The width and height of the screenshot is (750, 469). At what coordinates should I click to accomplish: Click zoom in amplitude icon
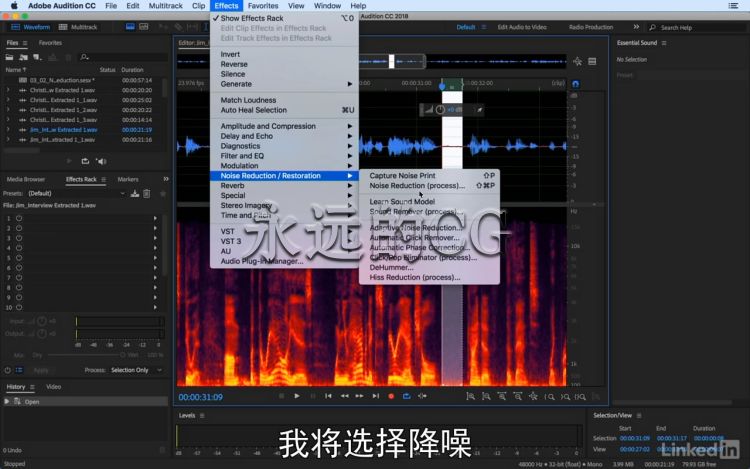[471, 396]
